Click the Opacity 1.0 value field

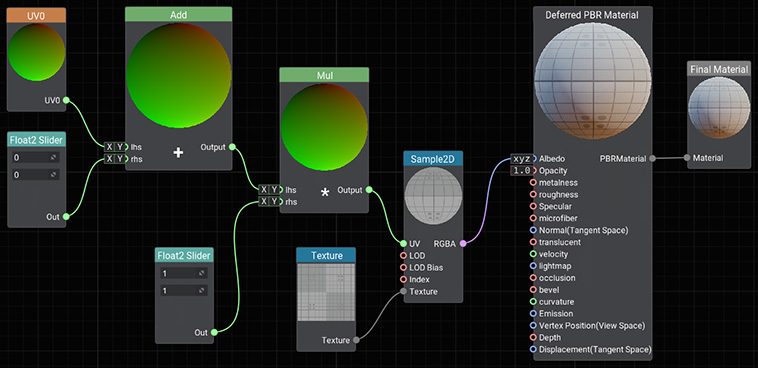click(x=522, y=170)
